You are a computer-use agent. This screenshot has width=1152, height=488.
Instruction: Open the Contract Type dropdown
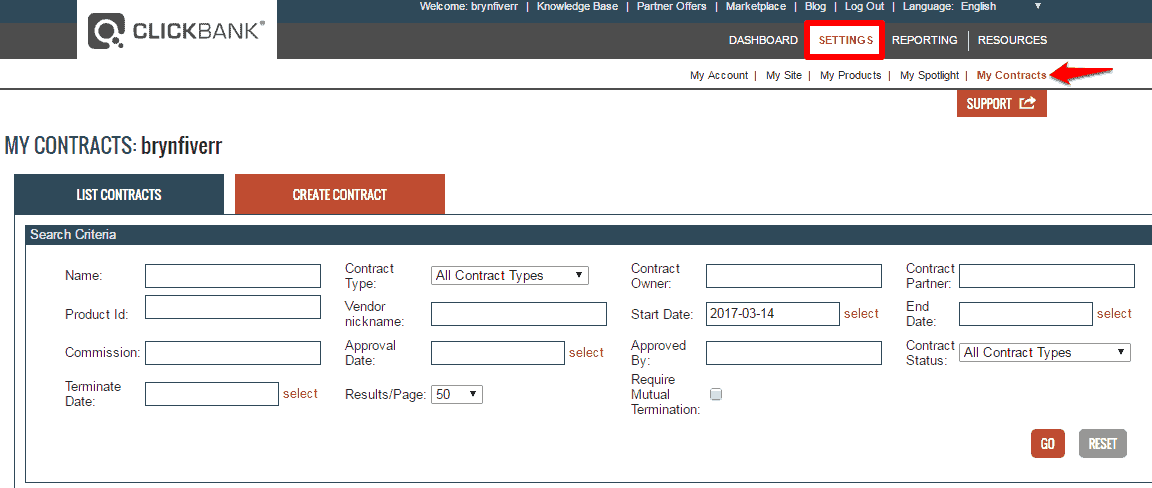(510, 276)
